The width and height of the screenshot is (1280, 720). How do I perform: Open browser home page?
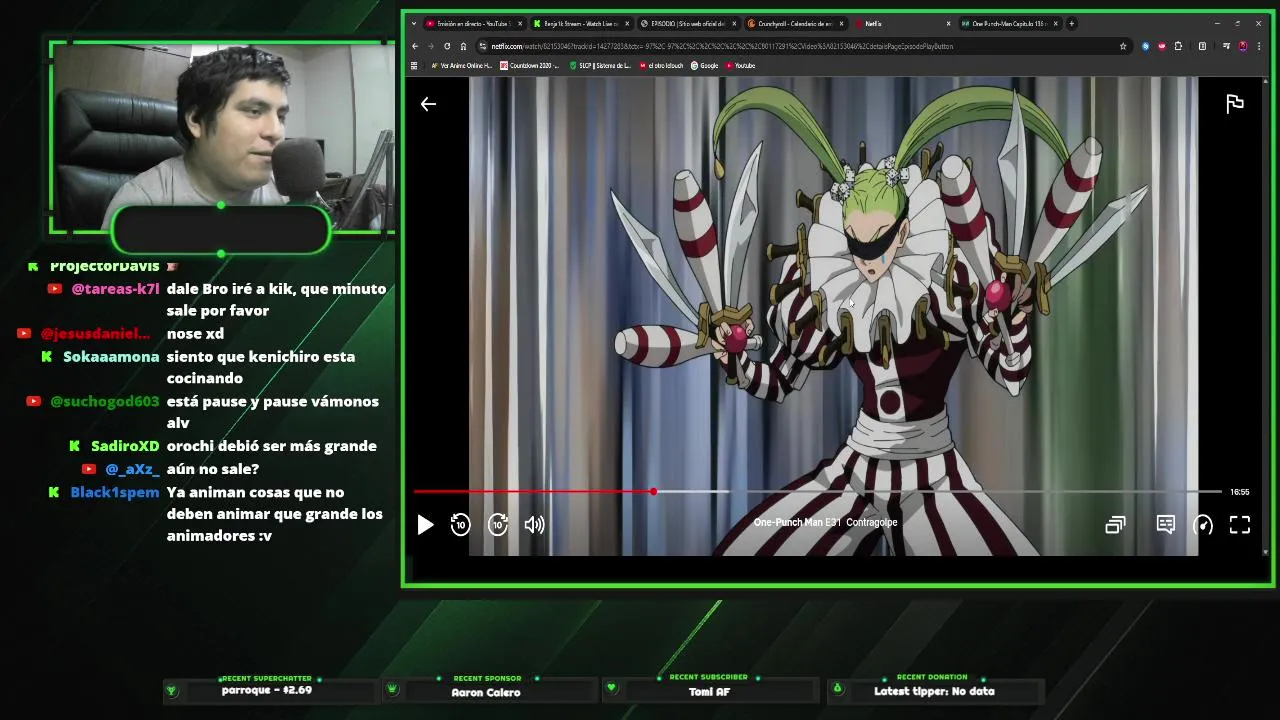point(463,46)
